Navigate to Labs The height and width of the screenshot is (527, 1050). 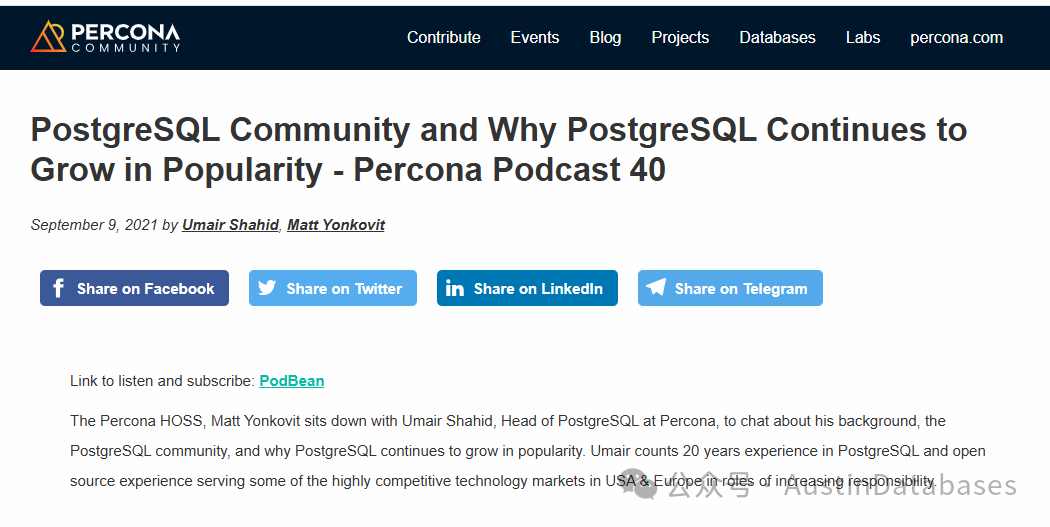tap(863, 37)
